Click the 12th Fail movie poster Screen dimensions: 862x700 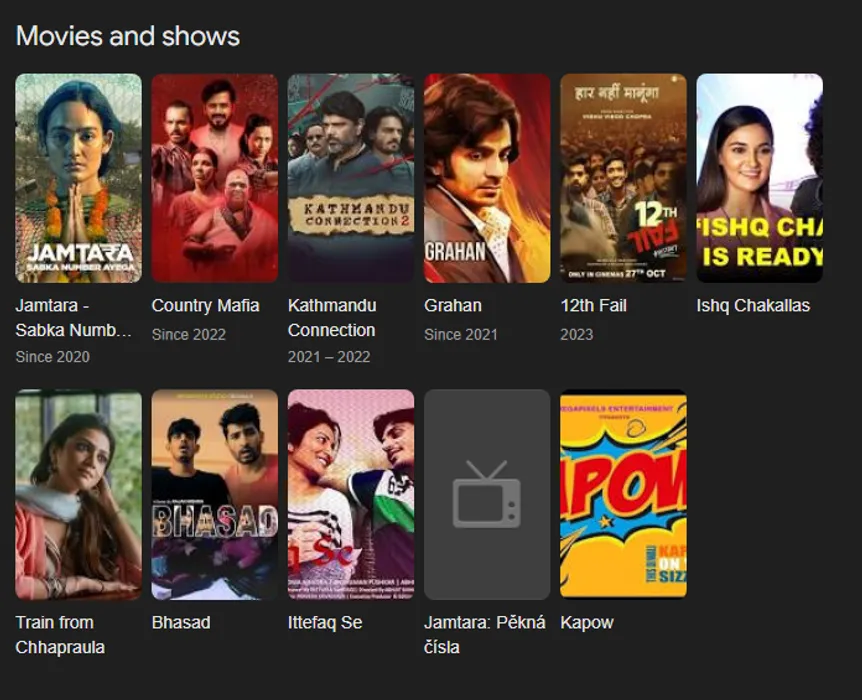[x=622, y=178]
